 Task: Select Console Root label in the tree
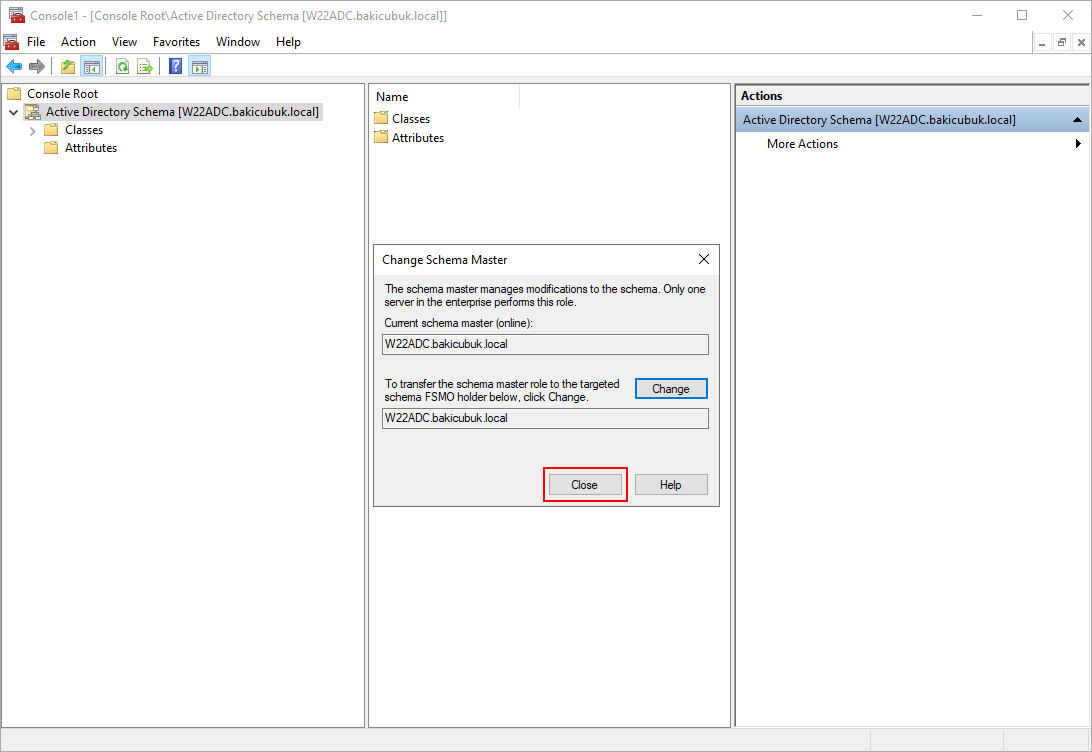[63, 93]
